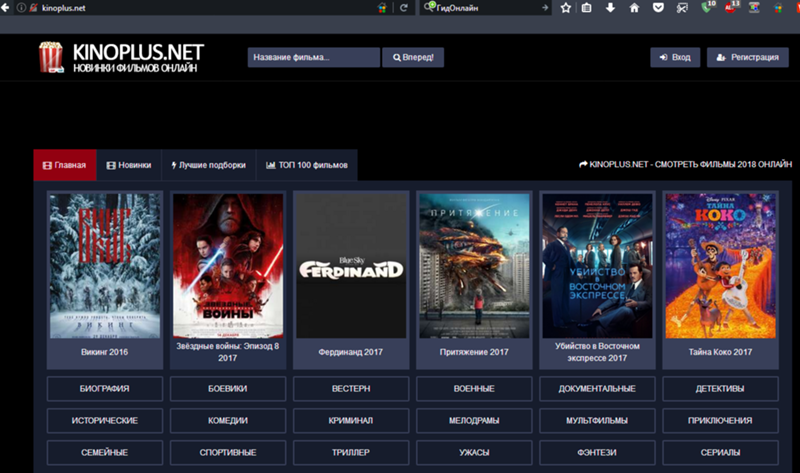Open the Викинг 2016 poster

[105, 265]
